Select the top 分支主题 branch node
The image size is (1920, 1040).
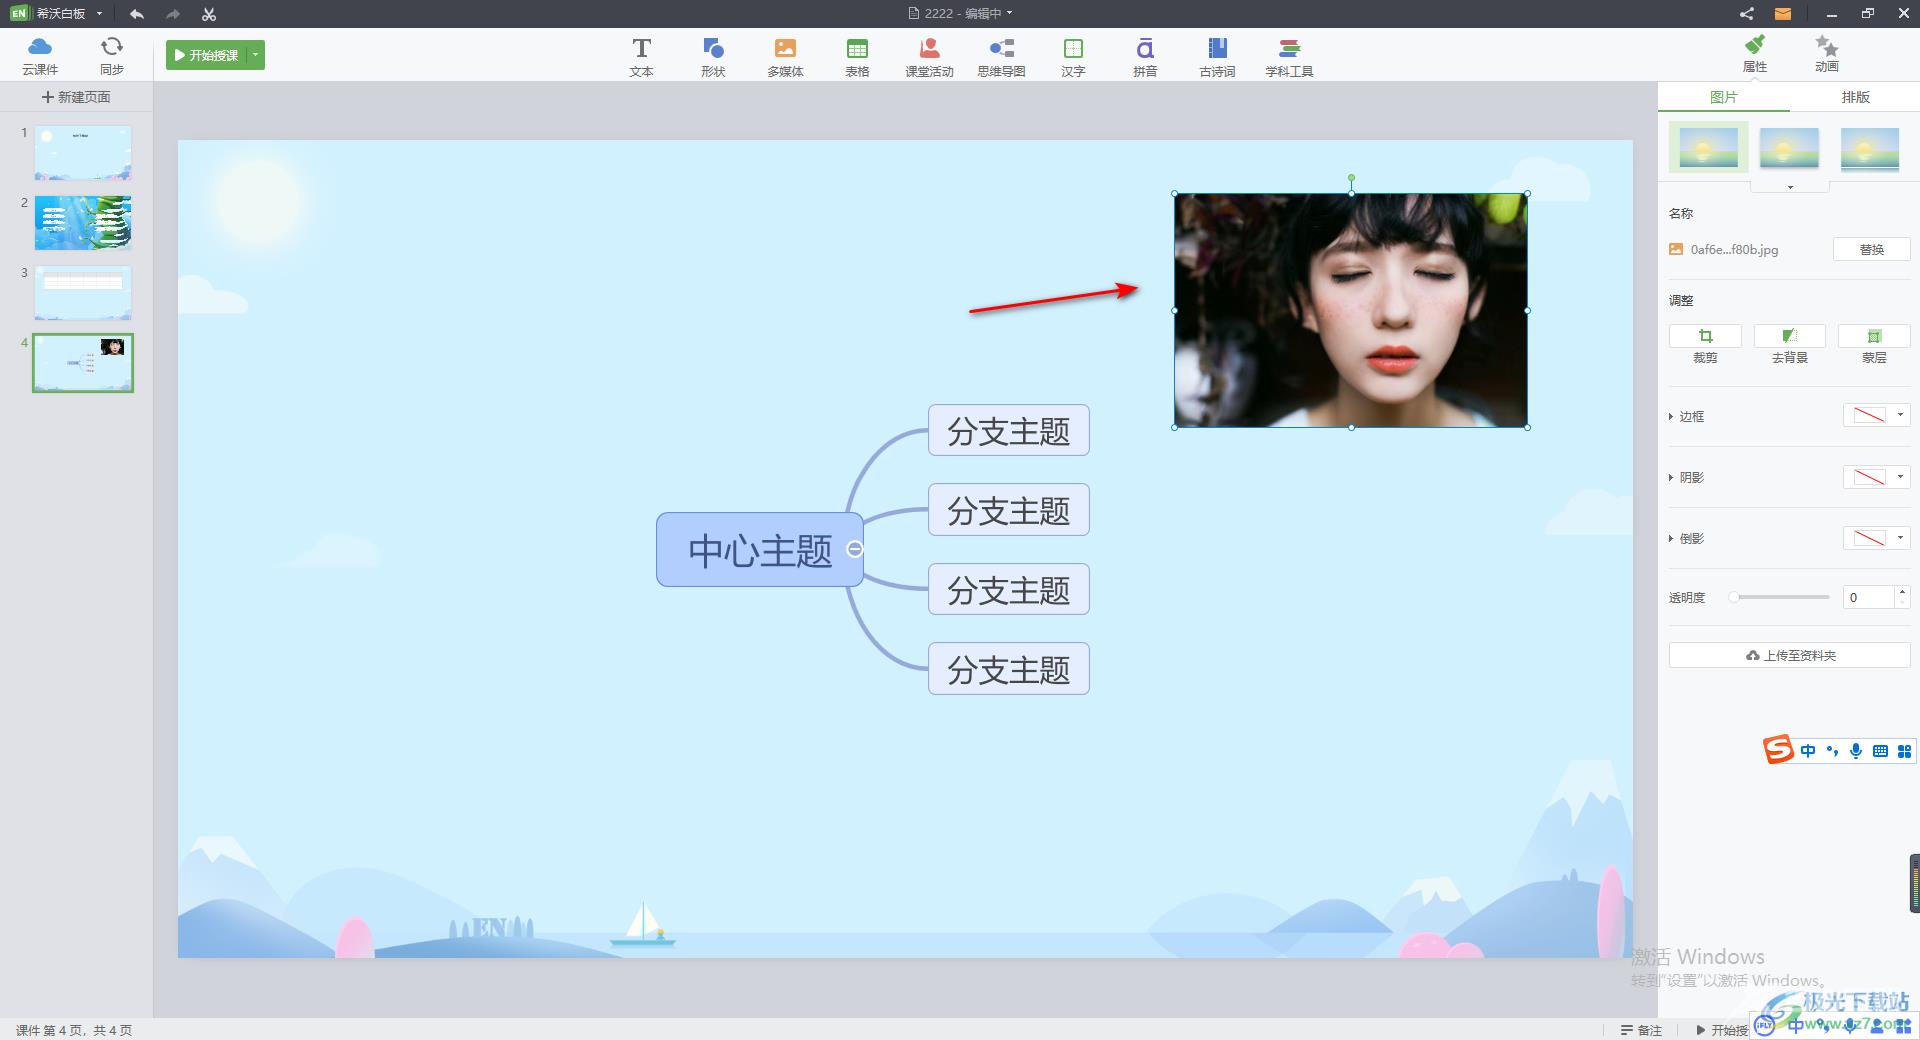click(x=1009, y=430)
